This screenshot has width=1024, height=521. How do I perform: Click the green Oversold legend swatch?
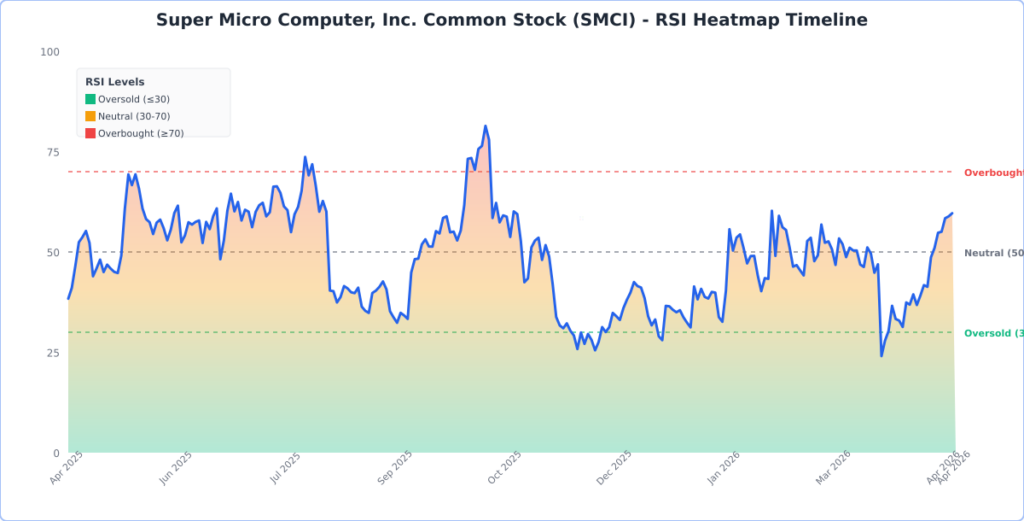click(90, 99)
